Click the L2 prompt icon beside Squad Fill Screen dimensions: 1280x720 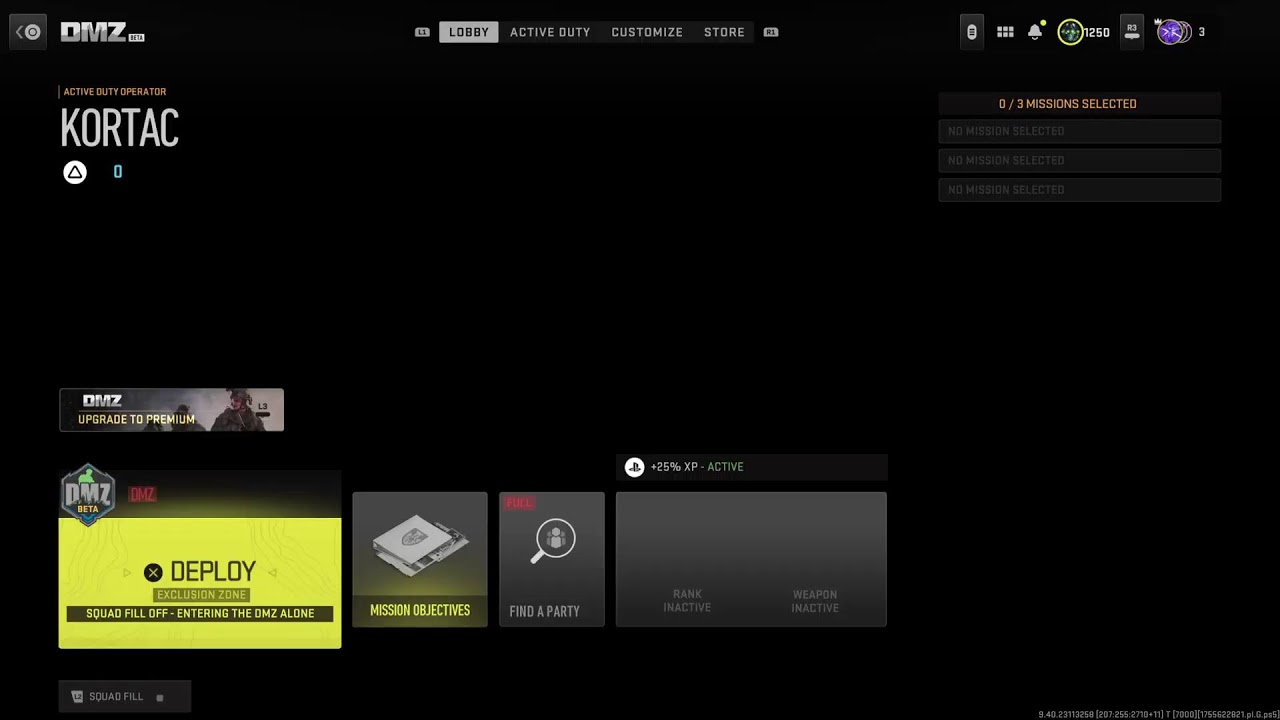tap(77, 696)
